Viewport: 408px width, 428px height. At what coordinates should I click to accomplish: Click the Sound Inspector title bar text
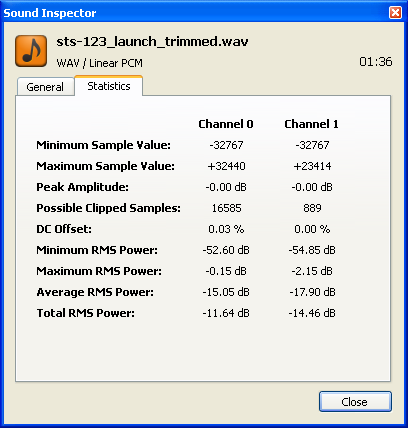tap(50, 13)
